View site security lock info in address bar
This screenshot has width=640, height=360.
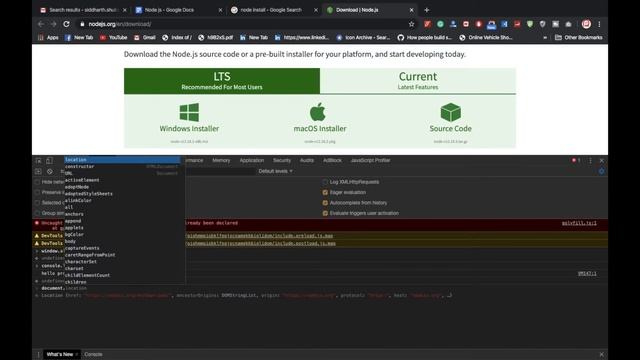(x=82, y=24)
